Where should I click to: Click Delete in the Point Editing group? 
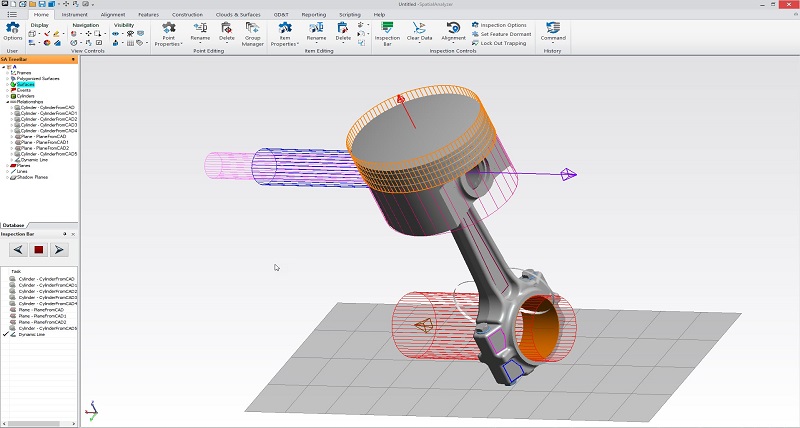point(227,31)
